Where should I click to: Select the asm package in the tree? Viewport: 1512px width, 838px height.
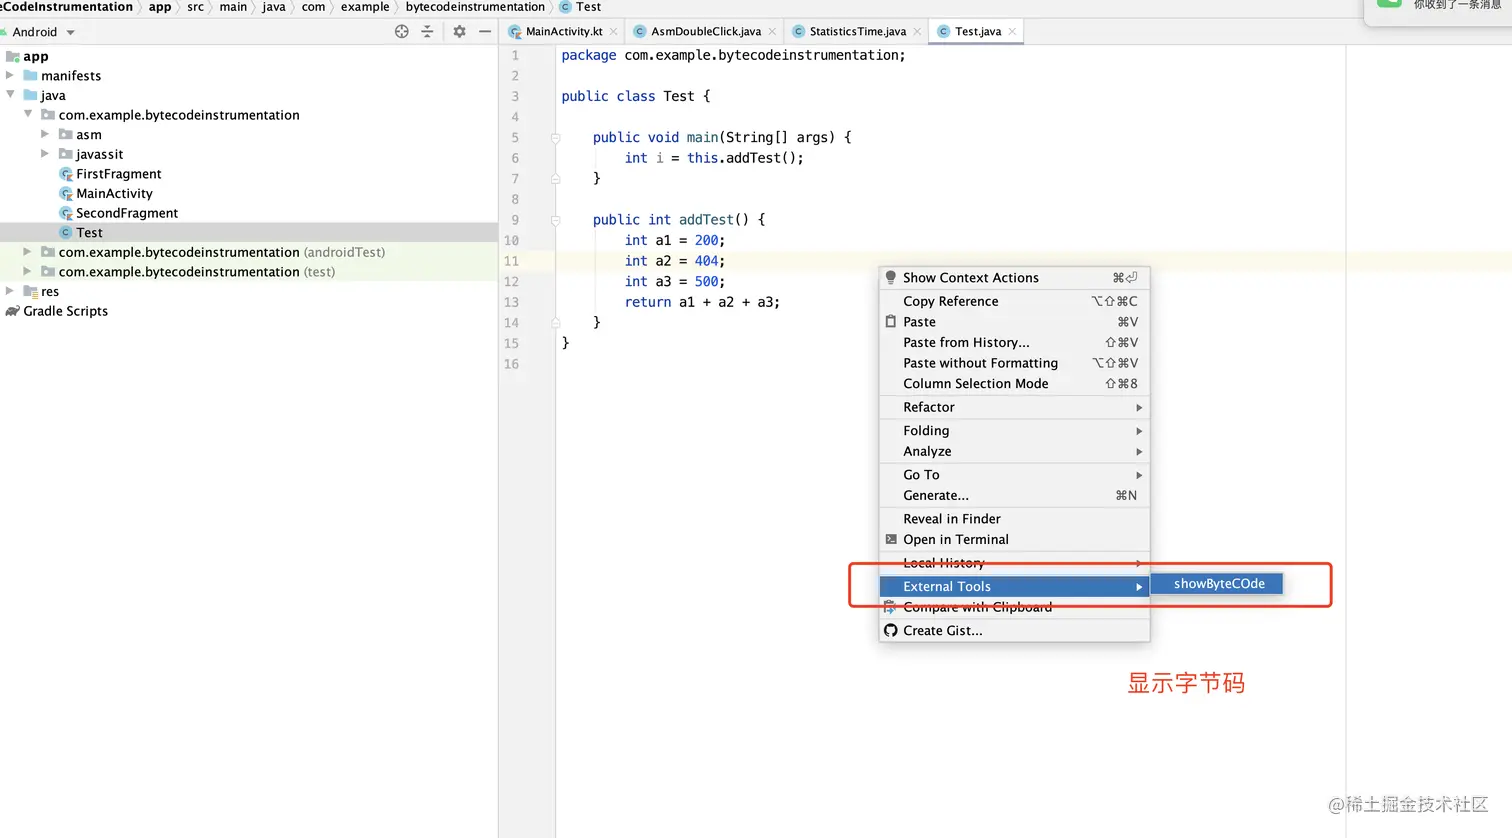pos(249,134)
